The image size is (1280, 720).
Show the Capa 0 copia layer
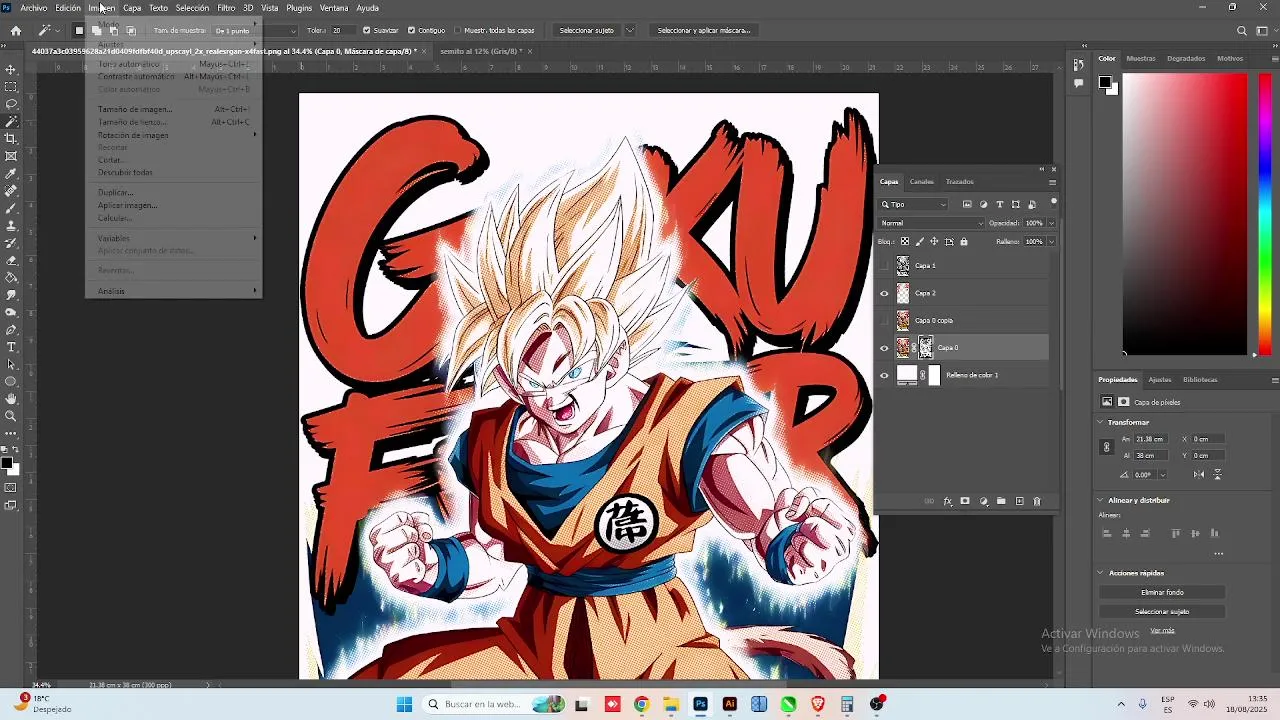tap(884, 320)
